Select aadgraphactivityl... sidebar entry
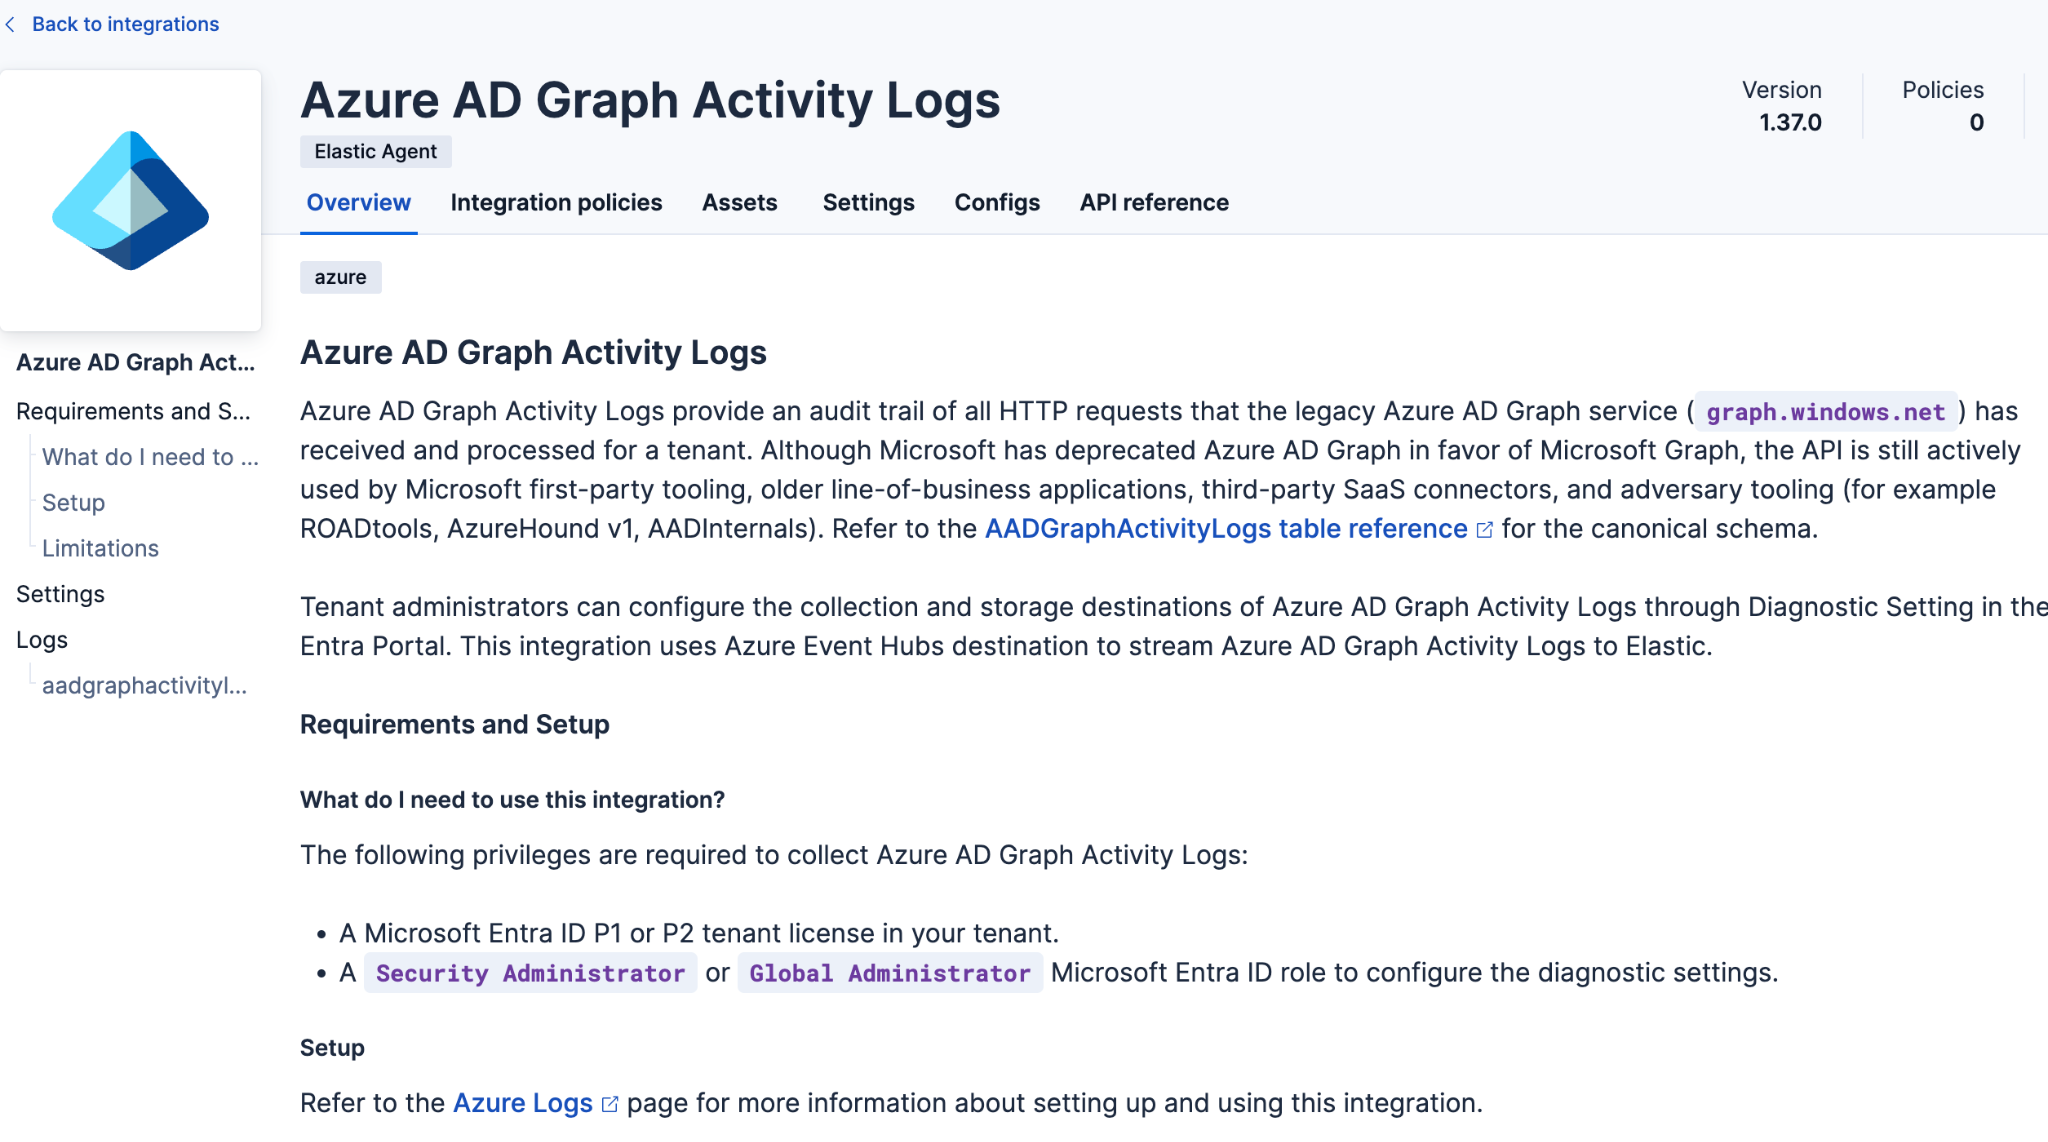2048x1142 pixels. (x=144, y=686)
